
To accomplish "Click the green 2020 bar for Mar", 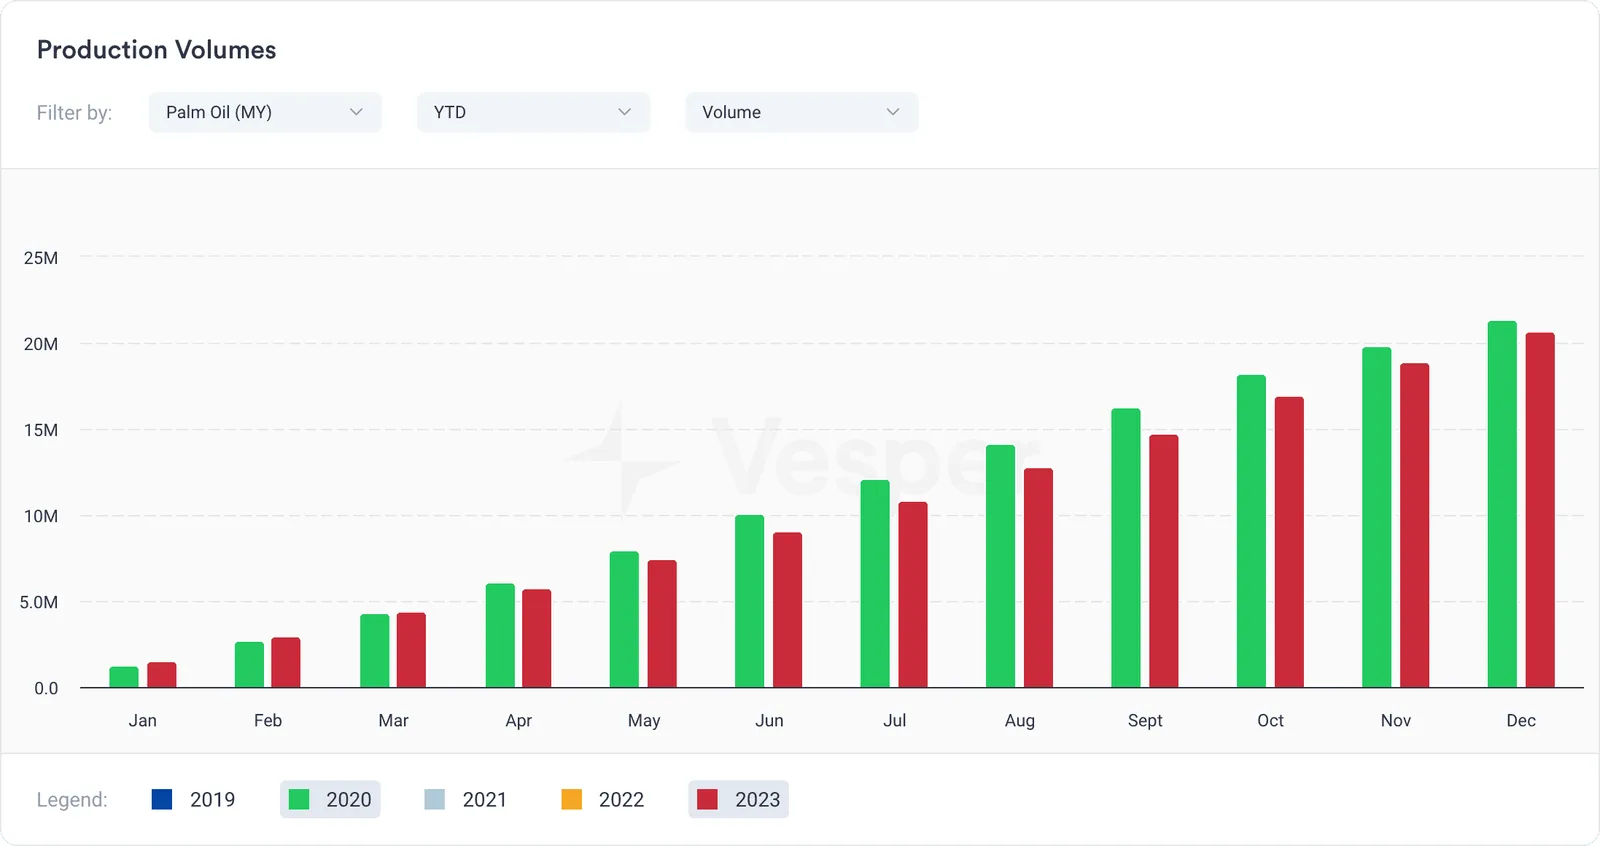I will pyautogui.click(x=375, y=651).
